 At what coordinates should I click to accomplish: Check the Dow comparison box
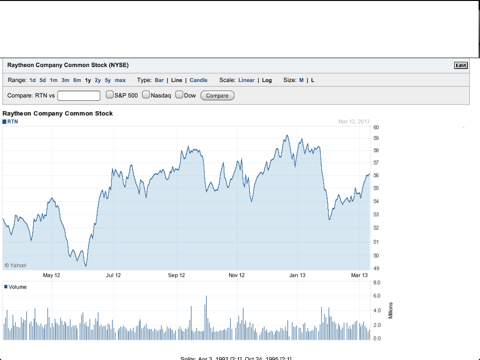[x=179, y=95]
